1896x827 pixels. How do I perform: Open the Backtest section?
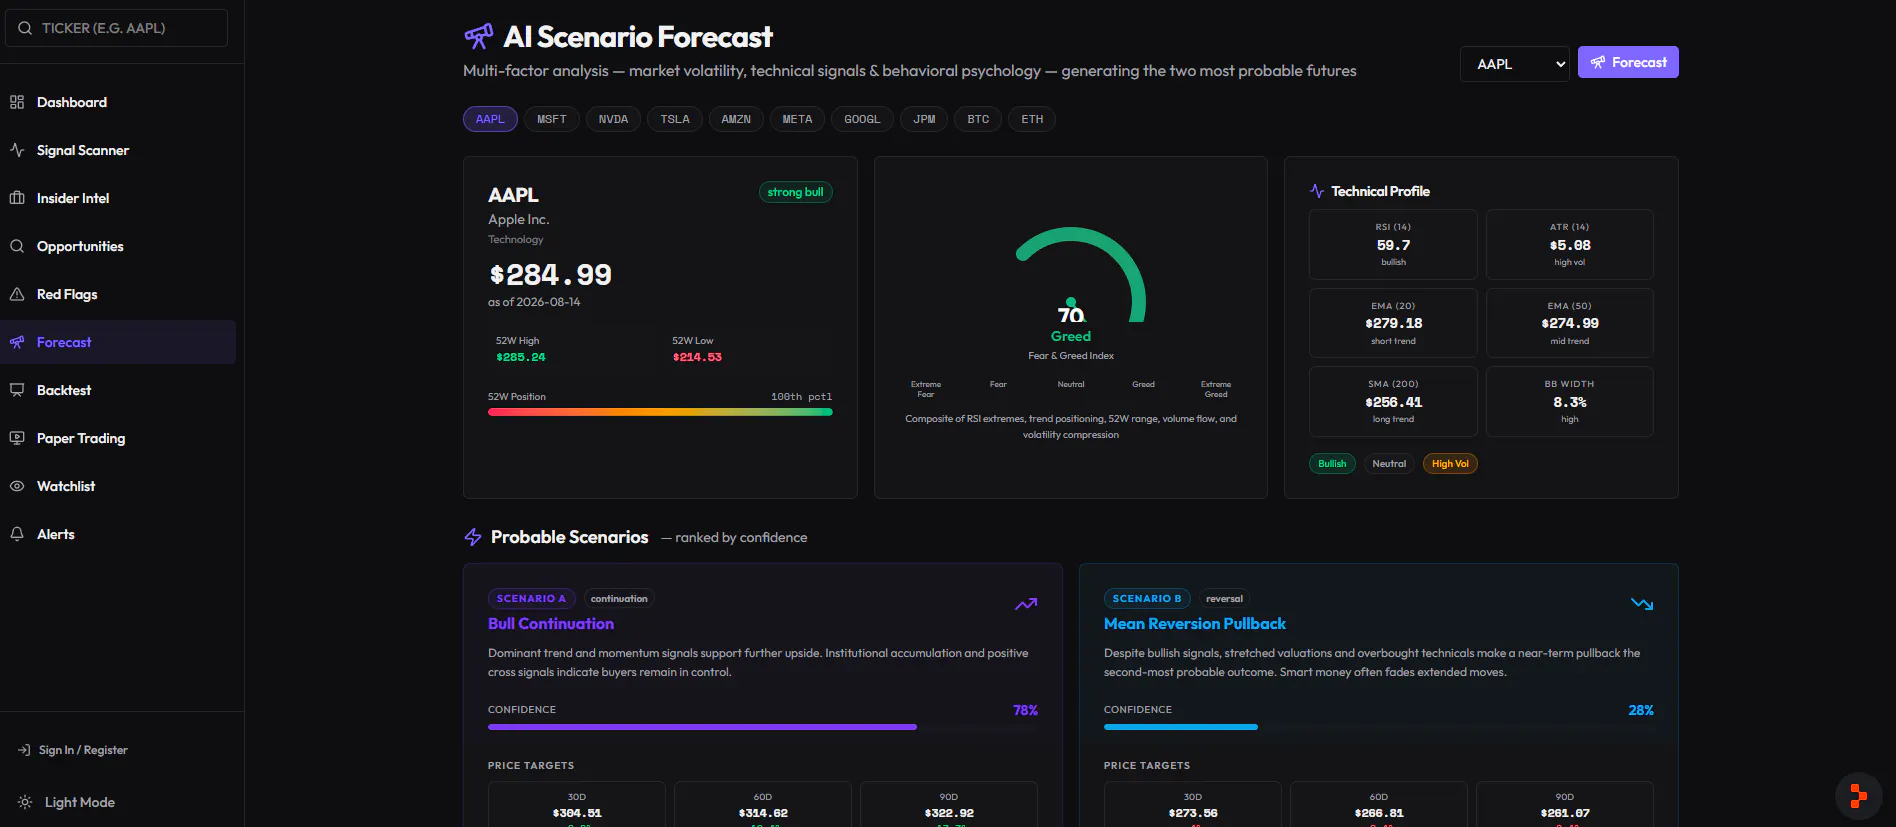click(x=118, y=390)
